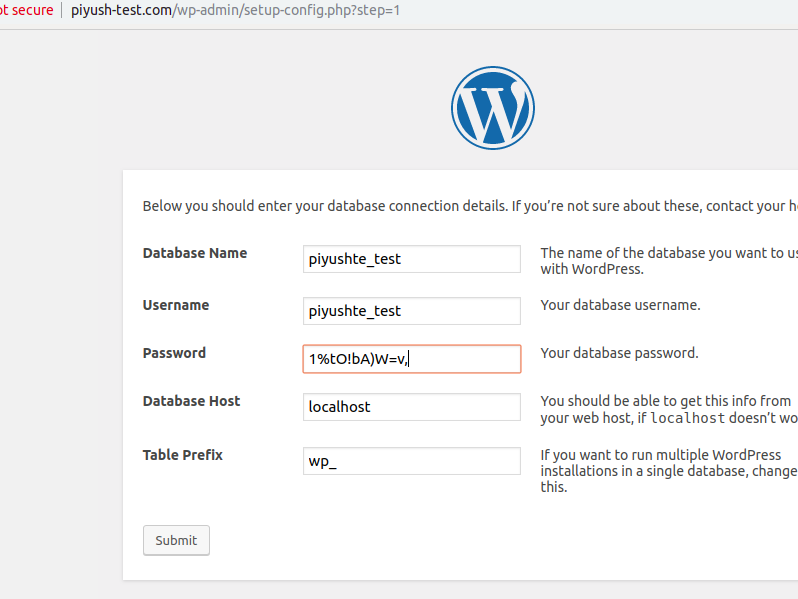Click into the Password input field
This screenshot has width=798, height=599.
pyautogui.click(x=412, y=359)
